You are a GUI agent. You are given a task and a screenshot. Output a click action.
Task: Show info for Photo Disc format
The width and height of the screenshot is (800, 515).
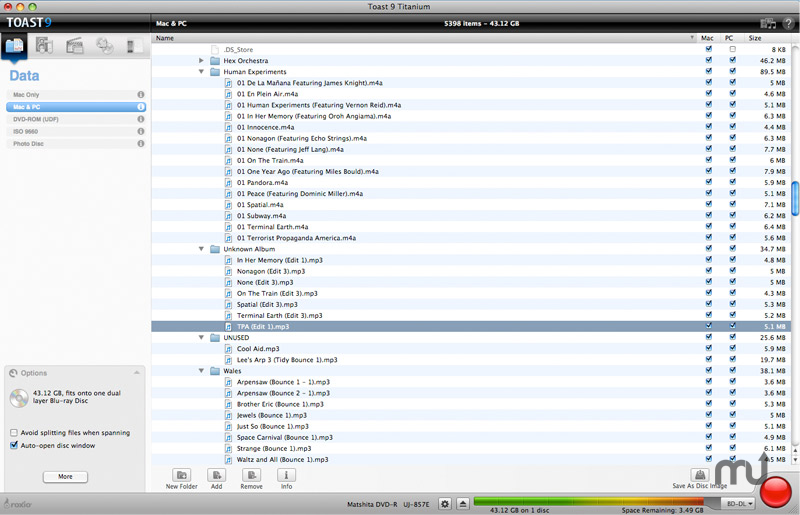tap(141, 143)
